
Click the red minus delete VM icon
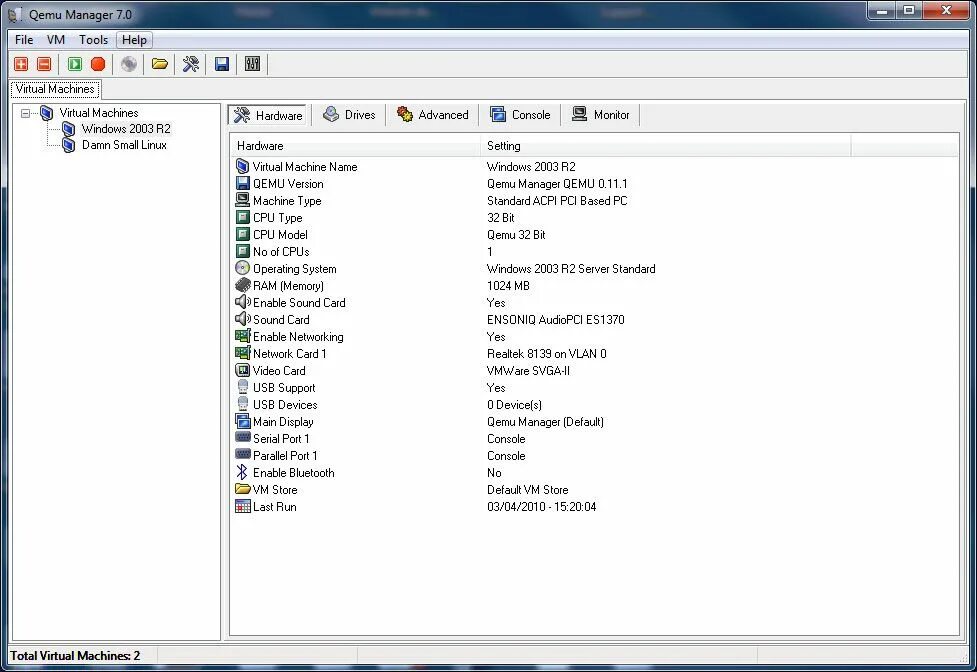point(44,64)
